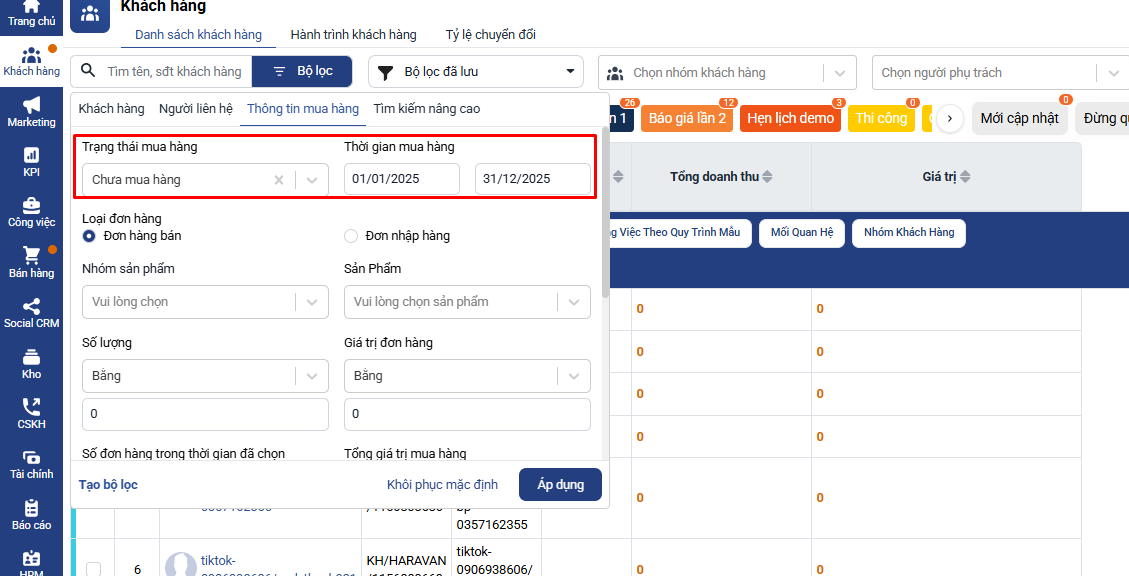Open Bán hàng shopping cart icon
The height and width of the screenshot is (576, 1129).
(31, 262)
